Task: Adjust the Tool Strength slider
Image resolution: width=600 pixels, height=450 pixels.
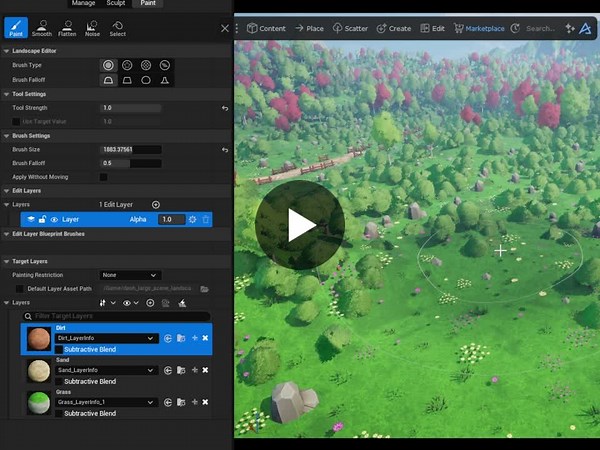Action: (x=130, y=108)
